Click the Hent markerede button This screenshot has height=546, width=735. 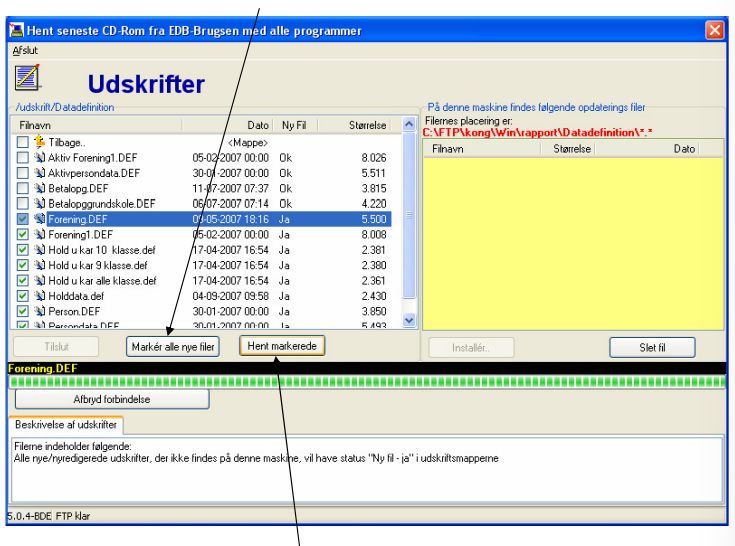pyautogui.click(x=282, y=346)
